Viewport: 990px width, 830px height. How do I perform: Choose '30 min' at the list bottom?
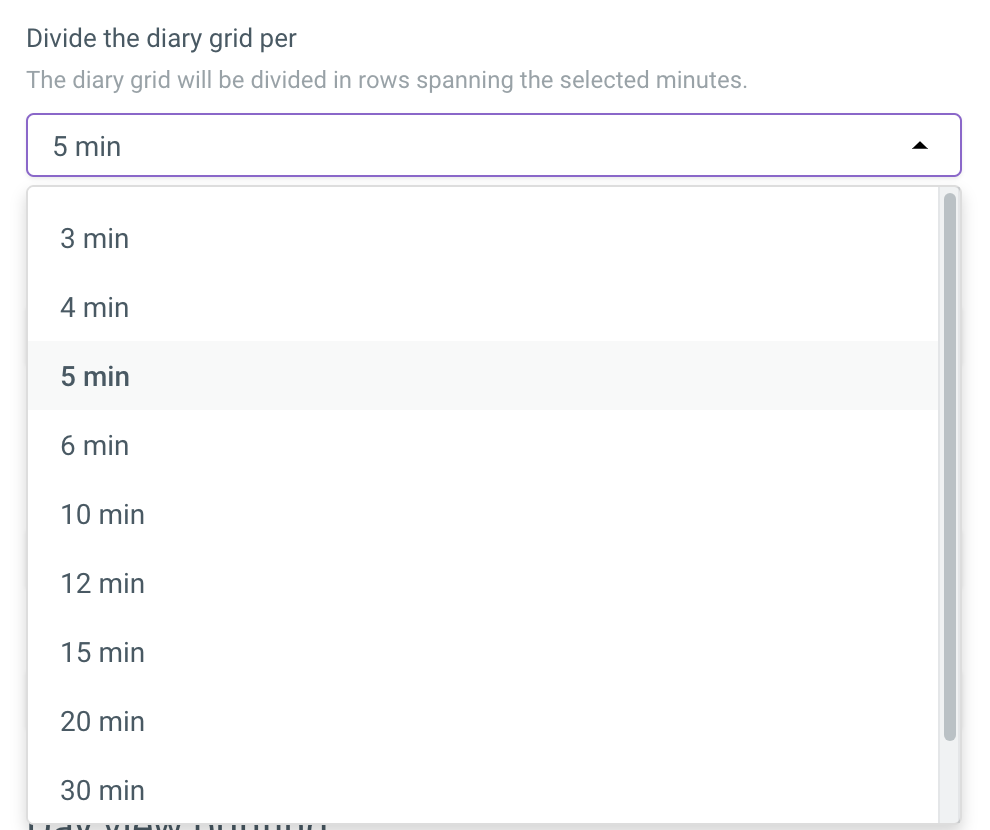[102, 791]
